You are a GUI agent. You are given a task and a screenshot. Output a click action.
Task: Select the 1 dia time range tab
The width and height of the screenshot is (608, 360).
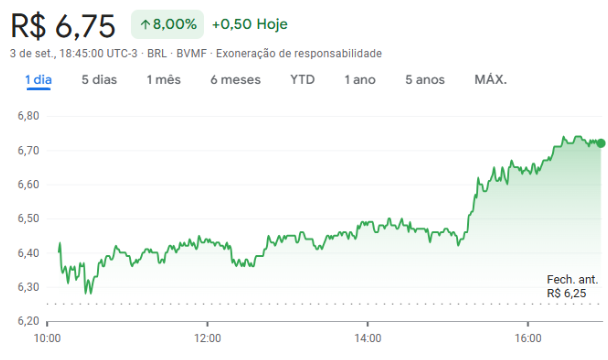[38, 80]
